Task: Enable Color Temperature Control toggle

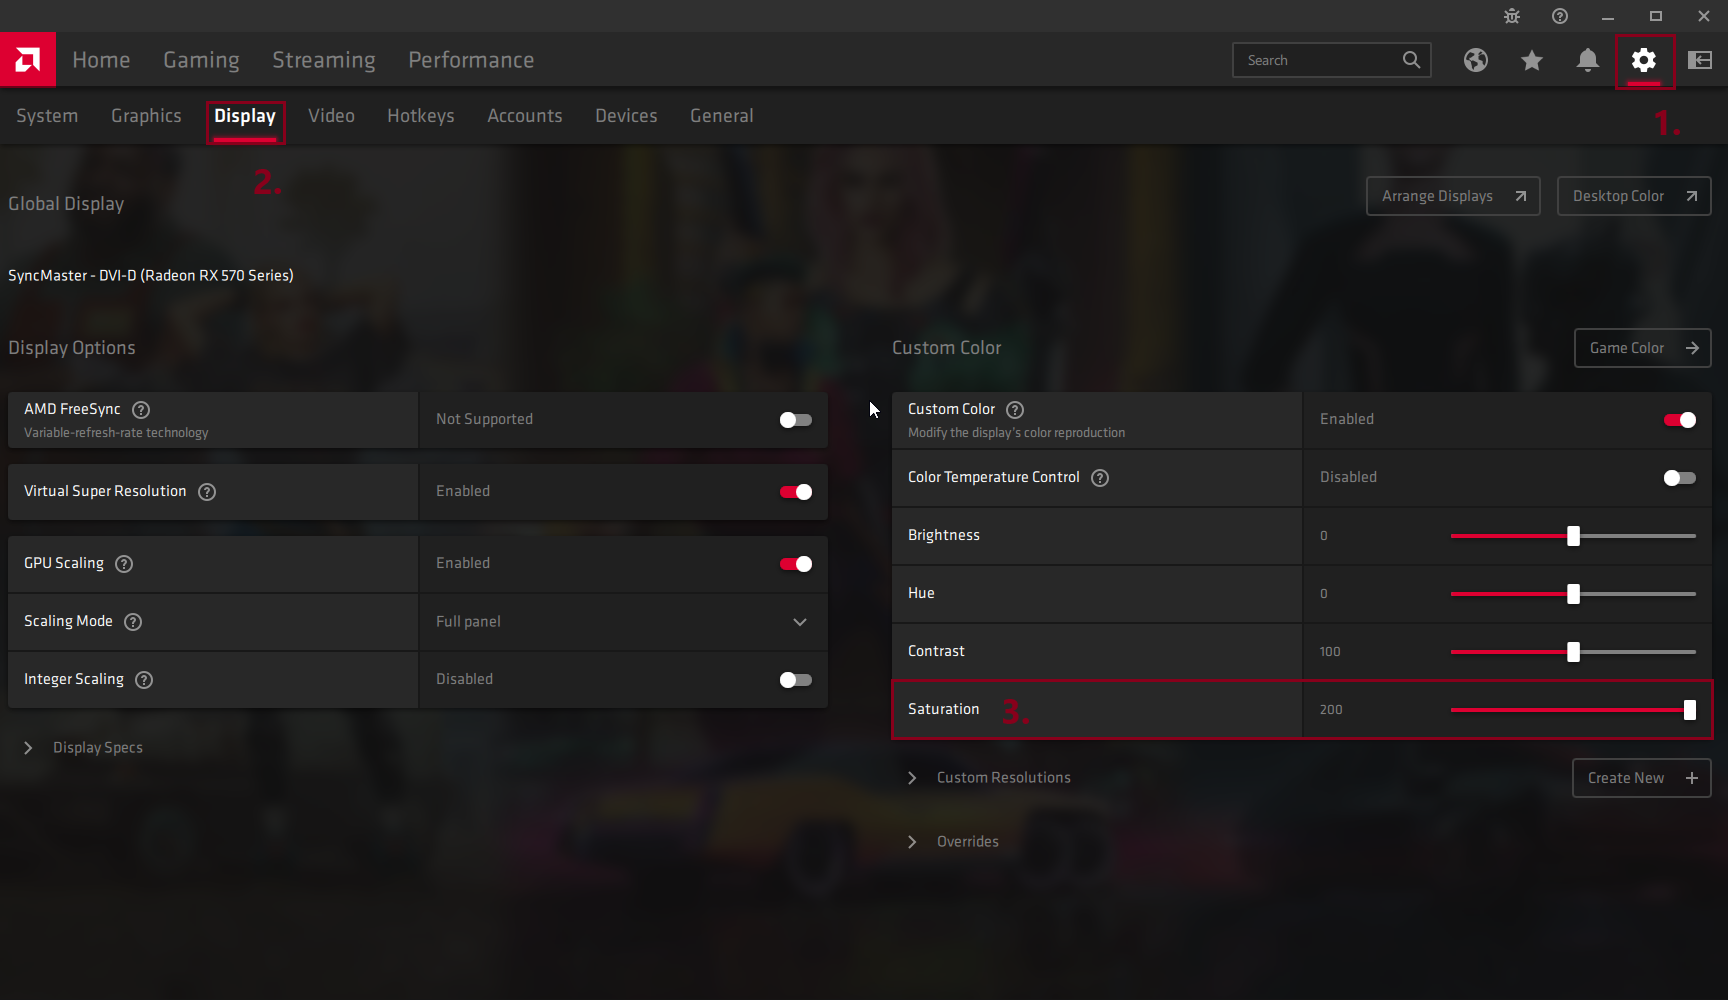Action: (x=1680, y=478)
